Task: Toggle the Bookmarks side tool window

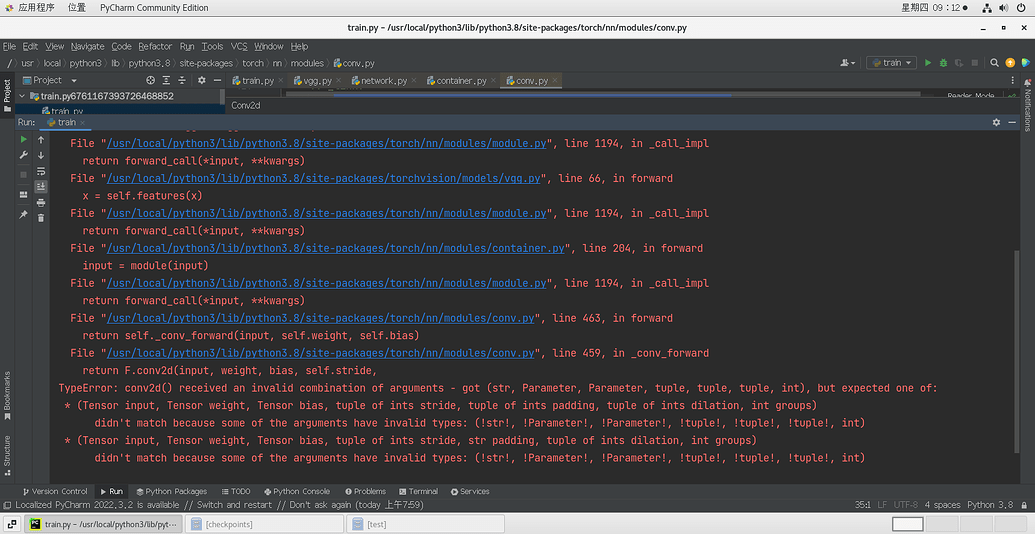Action: [x=7, y=395]
